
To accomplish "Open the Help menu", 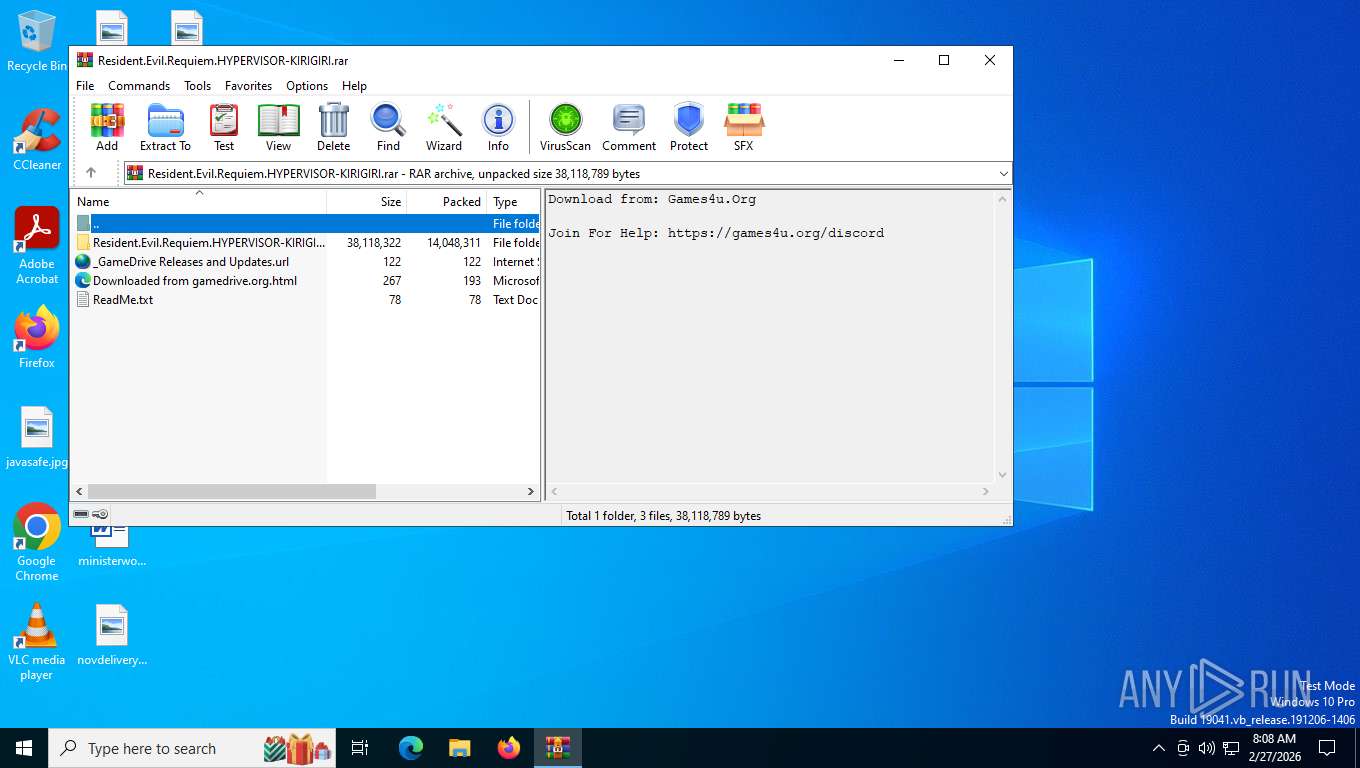I will pyautogui.click(x=354, y=86).
